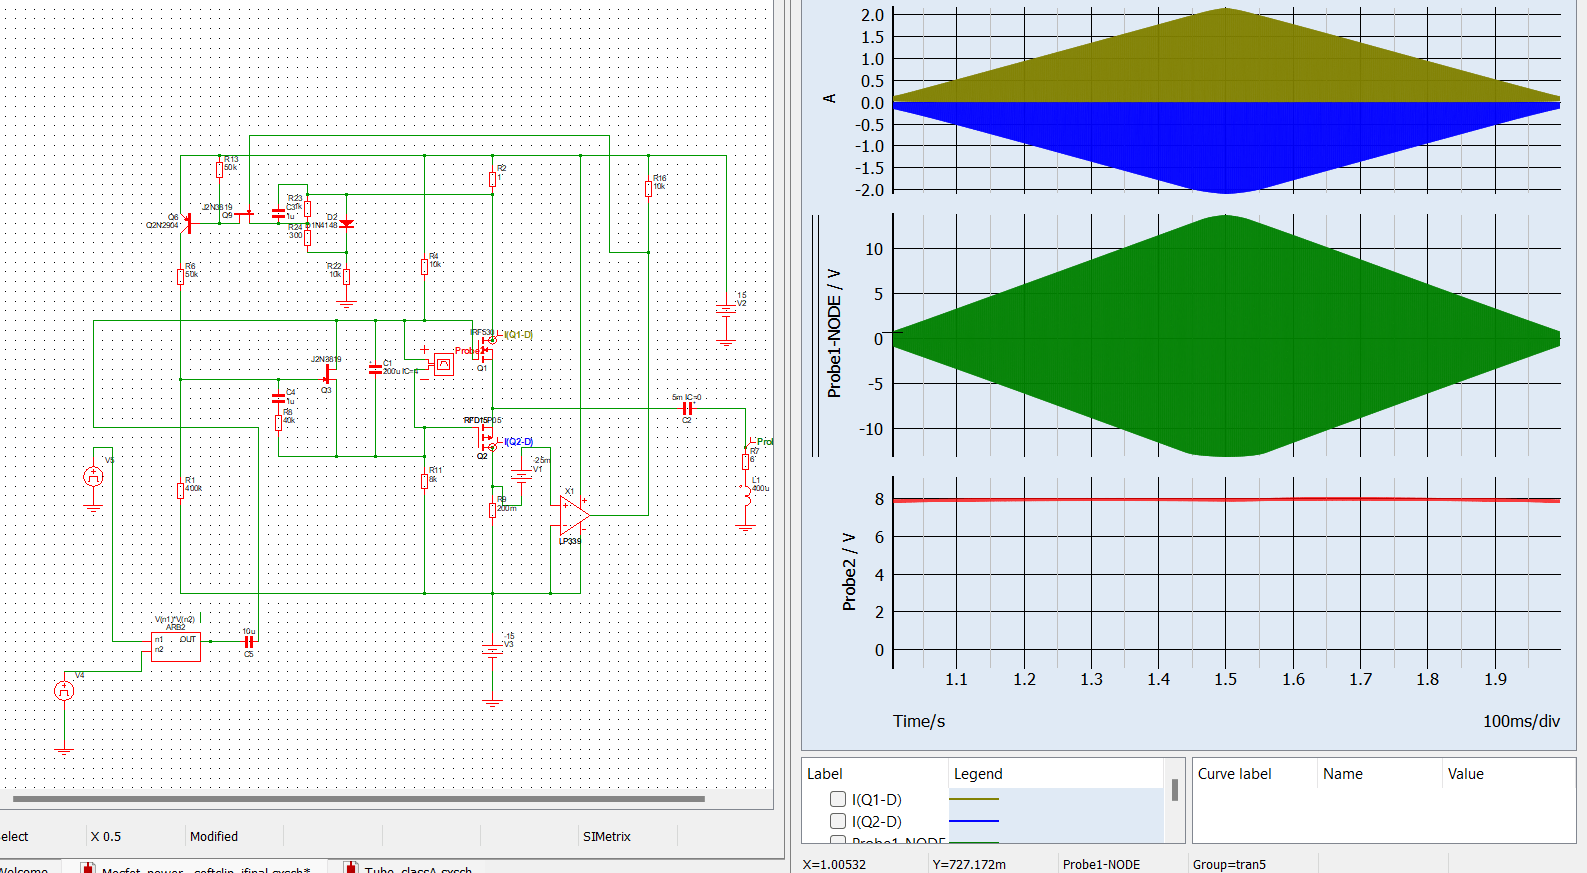Select the V3 -15V battery symbol
This screenshot has height=873, width=1587.
(492, 650)
